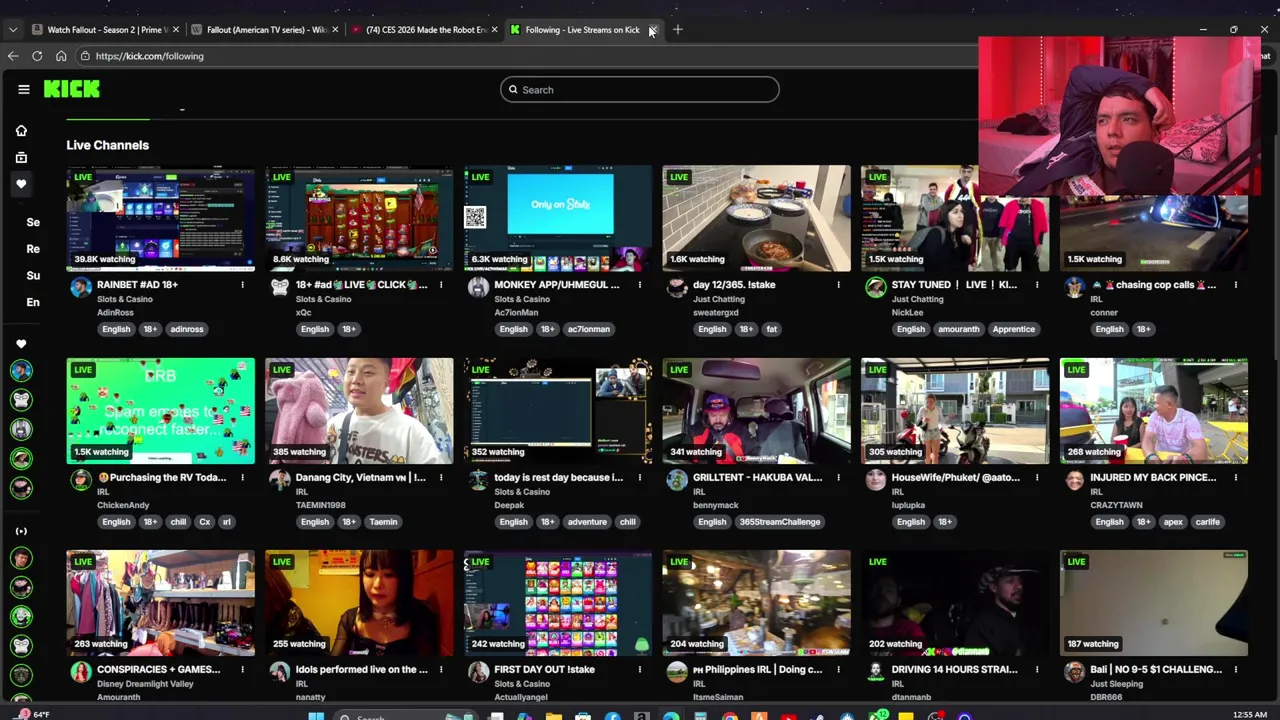The height and width of the screenshot is (720, 1280).
Task: Select the Following heart icon in sidebar
Action: [21, 184]
